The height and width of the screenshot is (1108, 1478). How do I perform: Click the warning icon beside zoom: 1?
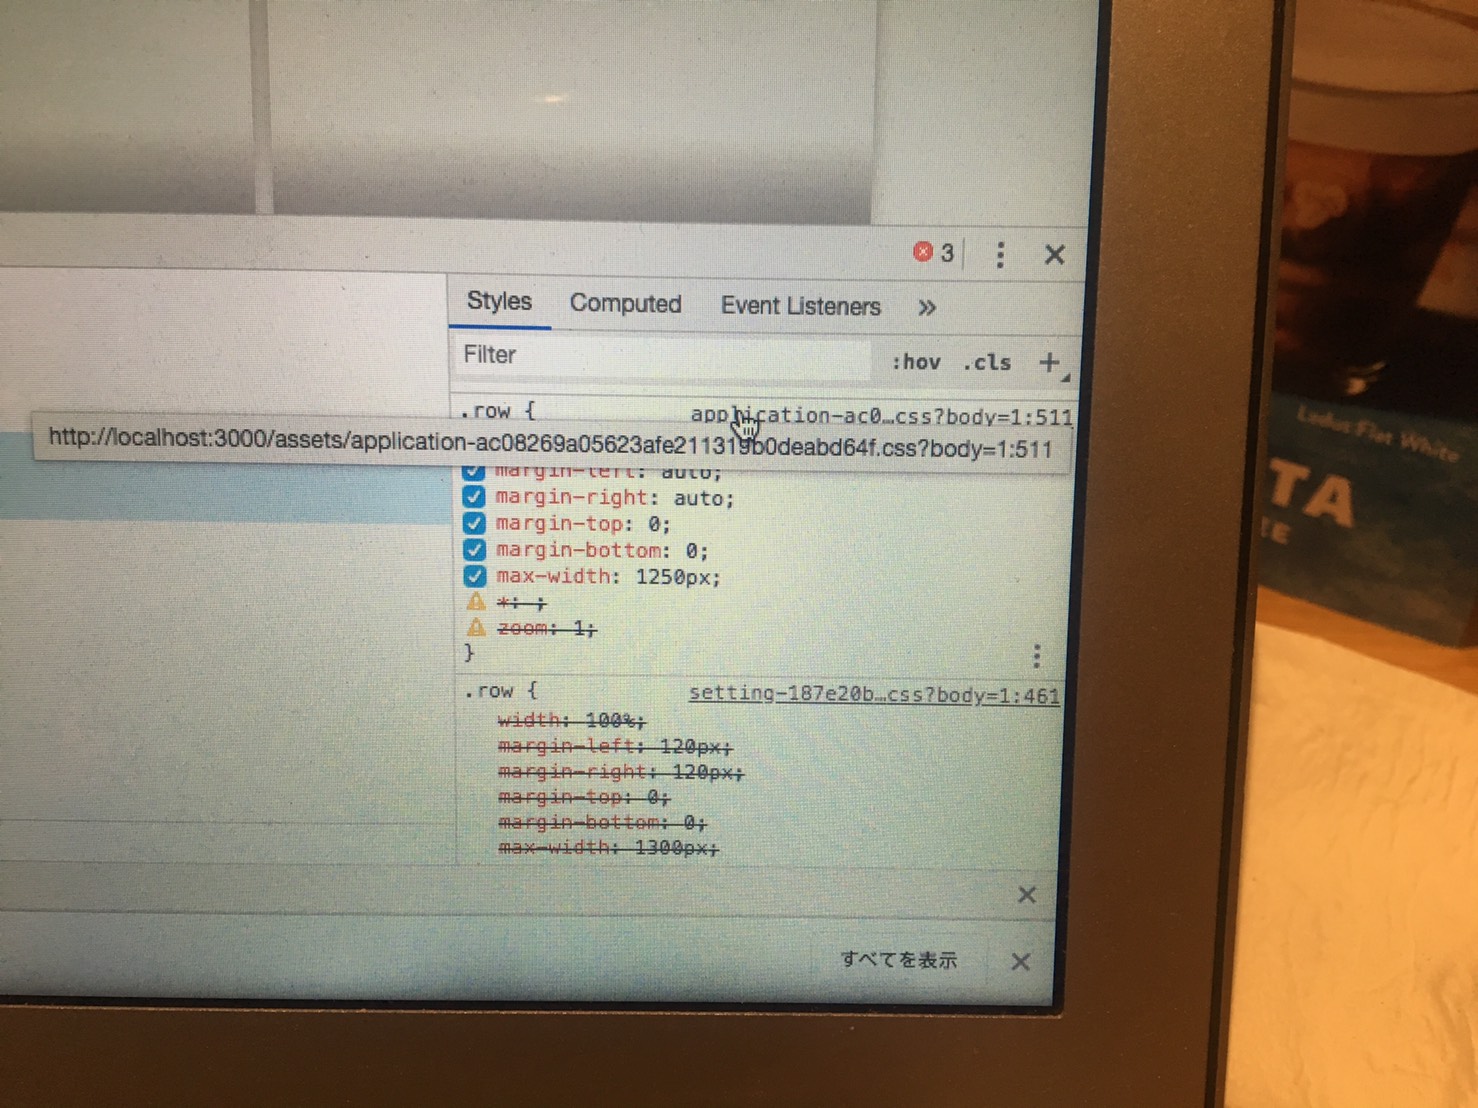click(x=476, y=628)
